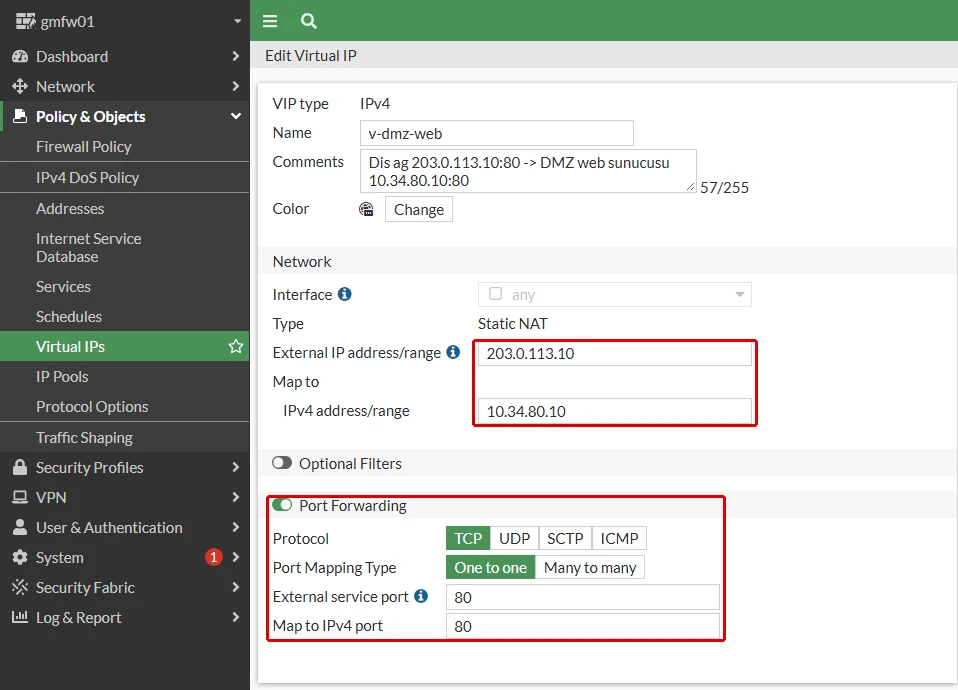Click the color palette icon beside Color

click(366, 209)
